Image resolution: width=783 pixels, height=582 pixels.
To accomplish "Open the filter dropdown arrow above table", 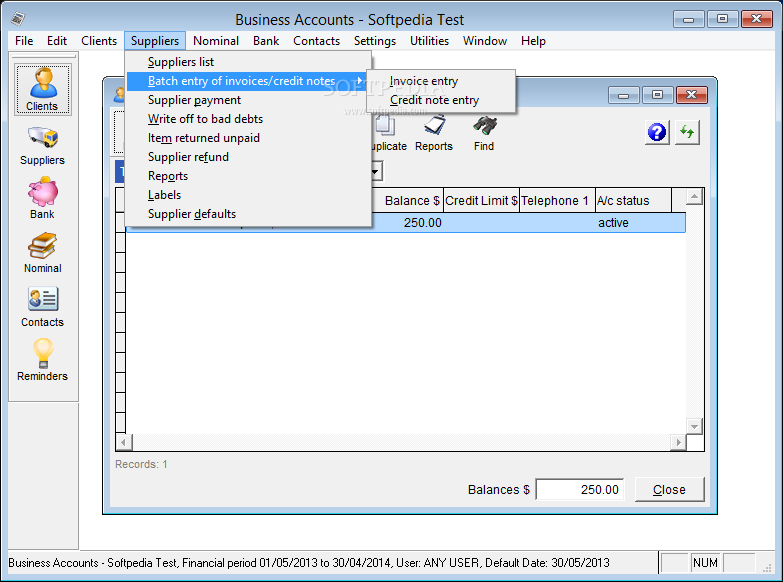I will pos(376,171).
